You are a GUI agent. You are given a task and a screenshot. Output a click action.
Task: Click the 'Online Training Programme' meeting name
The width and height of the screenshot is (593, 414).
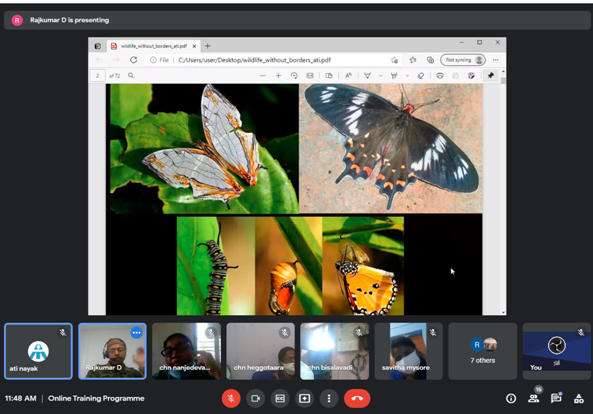pos(96,398)
